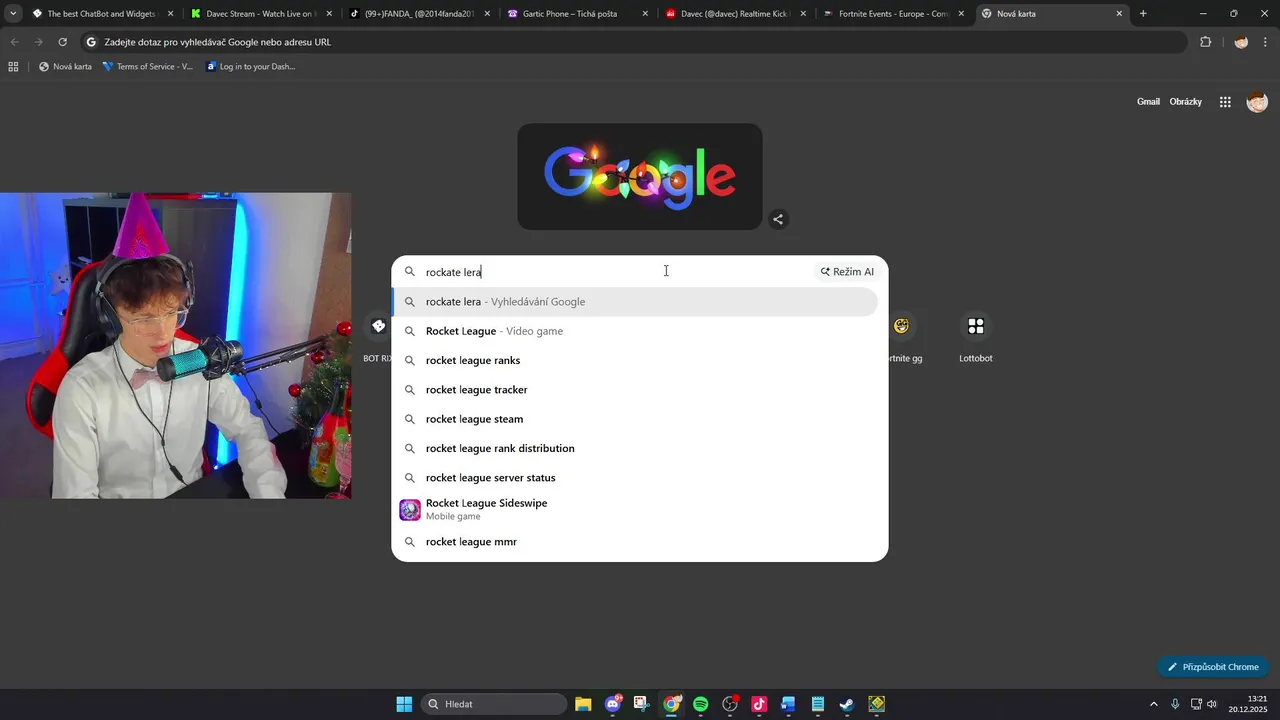Click Přizpůsobit Chrome customize button

pos(1213,667)
